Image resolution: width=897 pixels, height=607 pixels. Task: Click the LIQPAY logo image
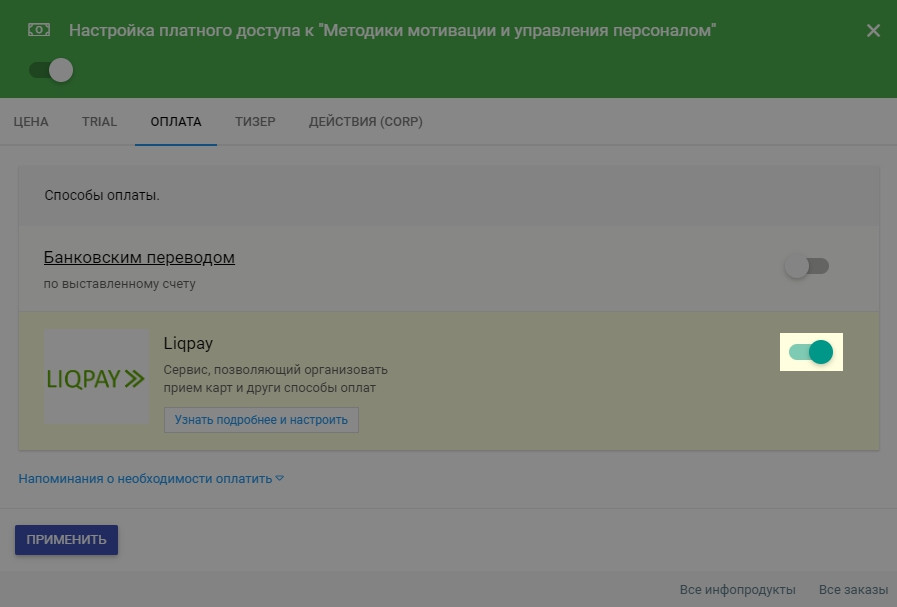tap(96, 378)
